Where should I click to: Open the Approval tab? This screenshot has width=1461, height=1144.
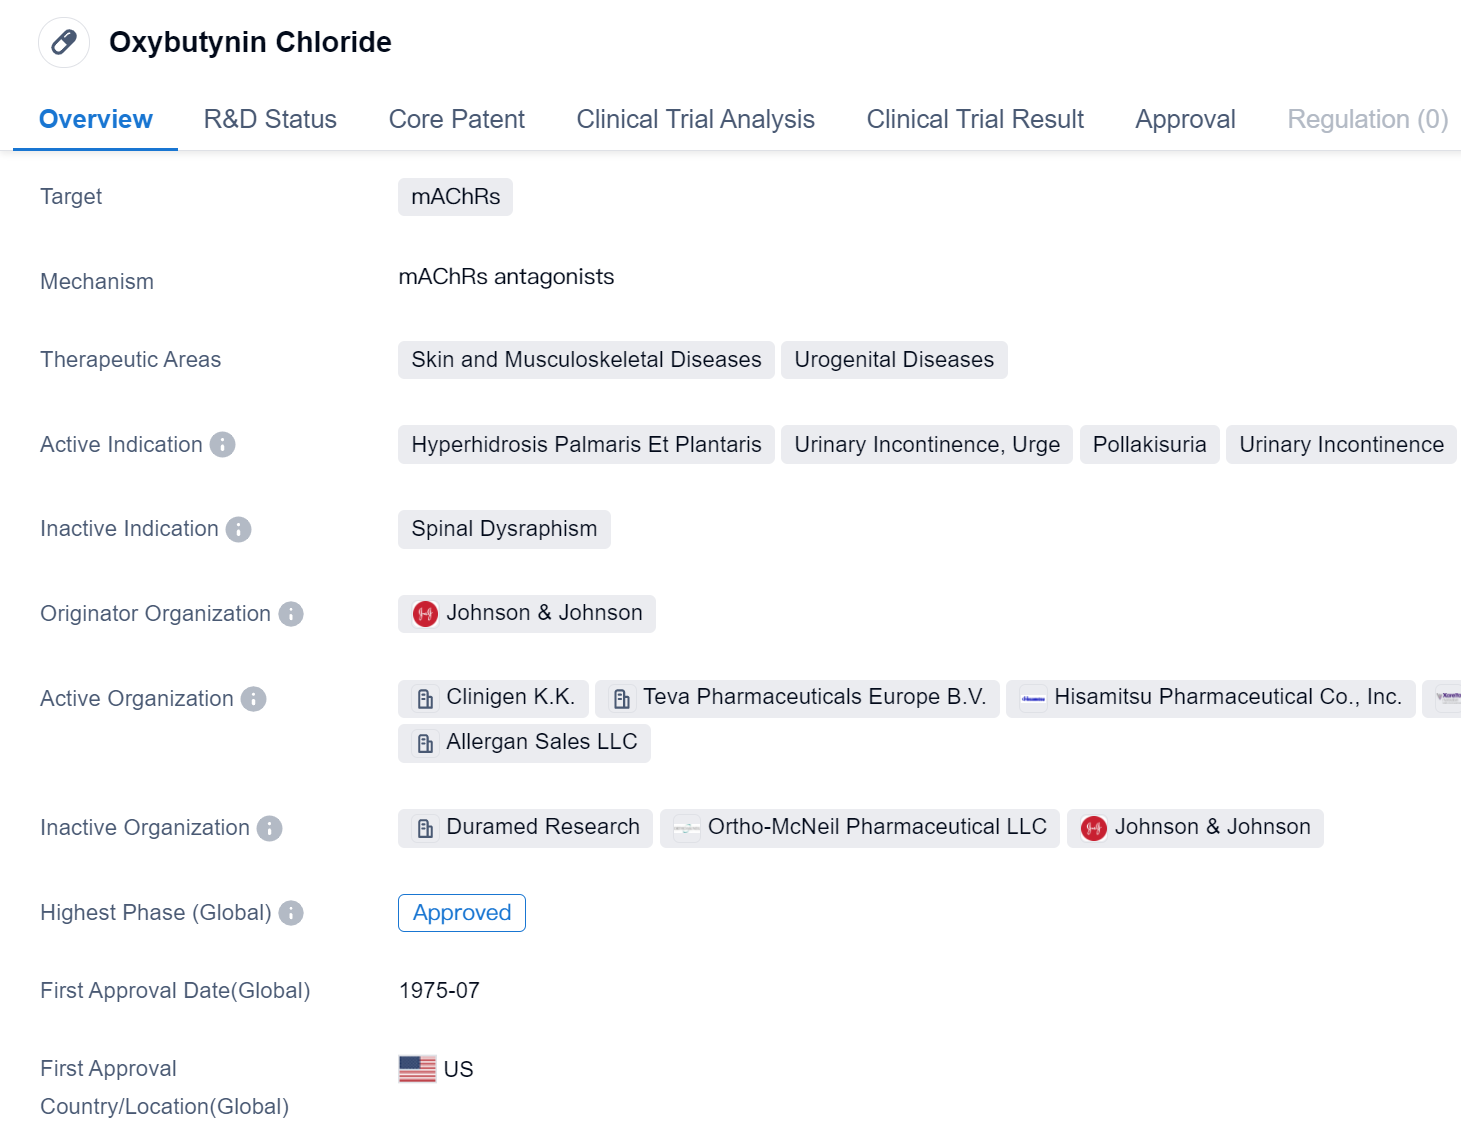click(x=1185, y=119)
